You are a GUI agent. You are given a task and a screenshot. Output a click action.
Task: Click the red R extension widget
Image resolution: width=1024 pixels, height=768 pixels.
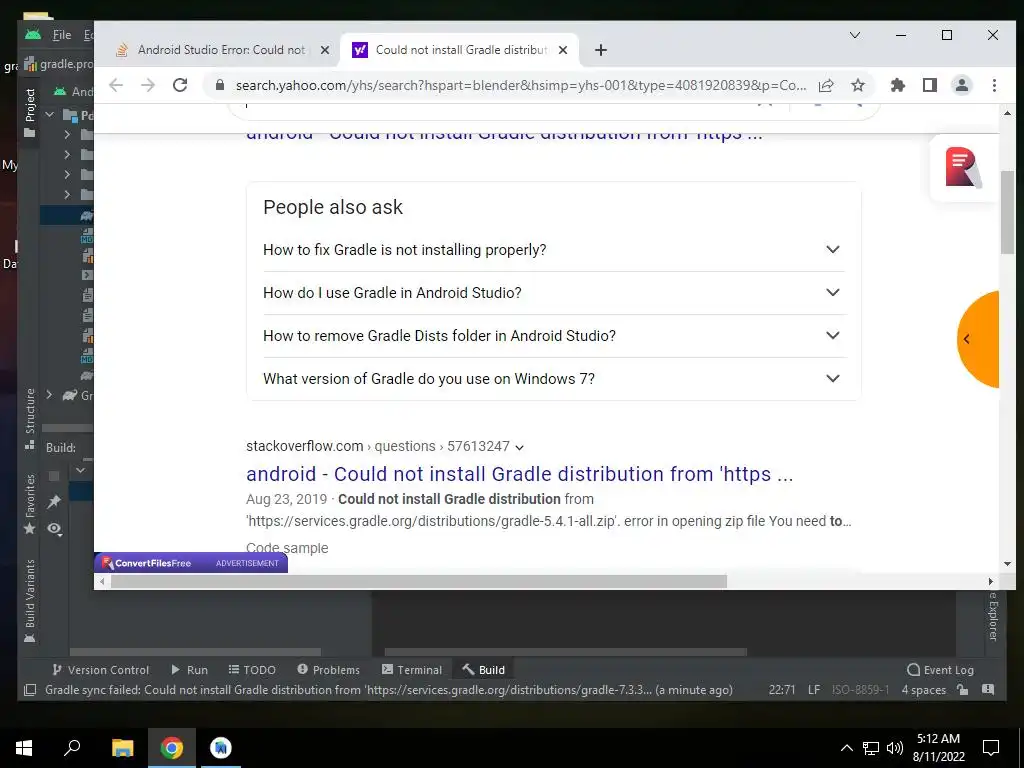pos(963,167)
